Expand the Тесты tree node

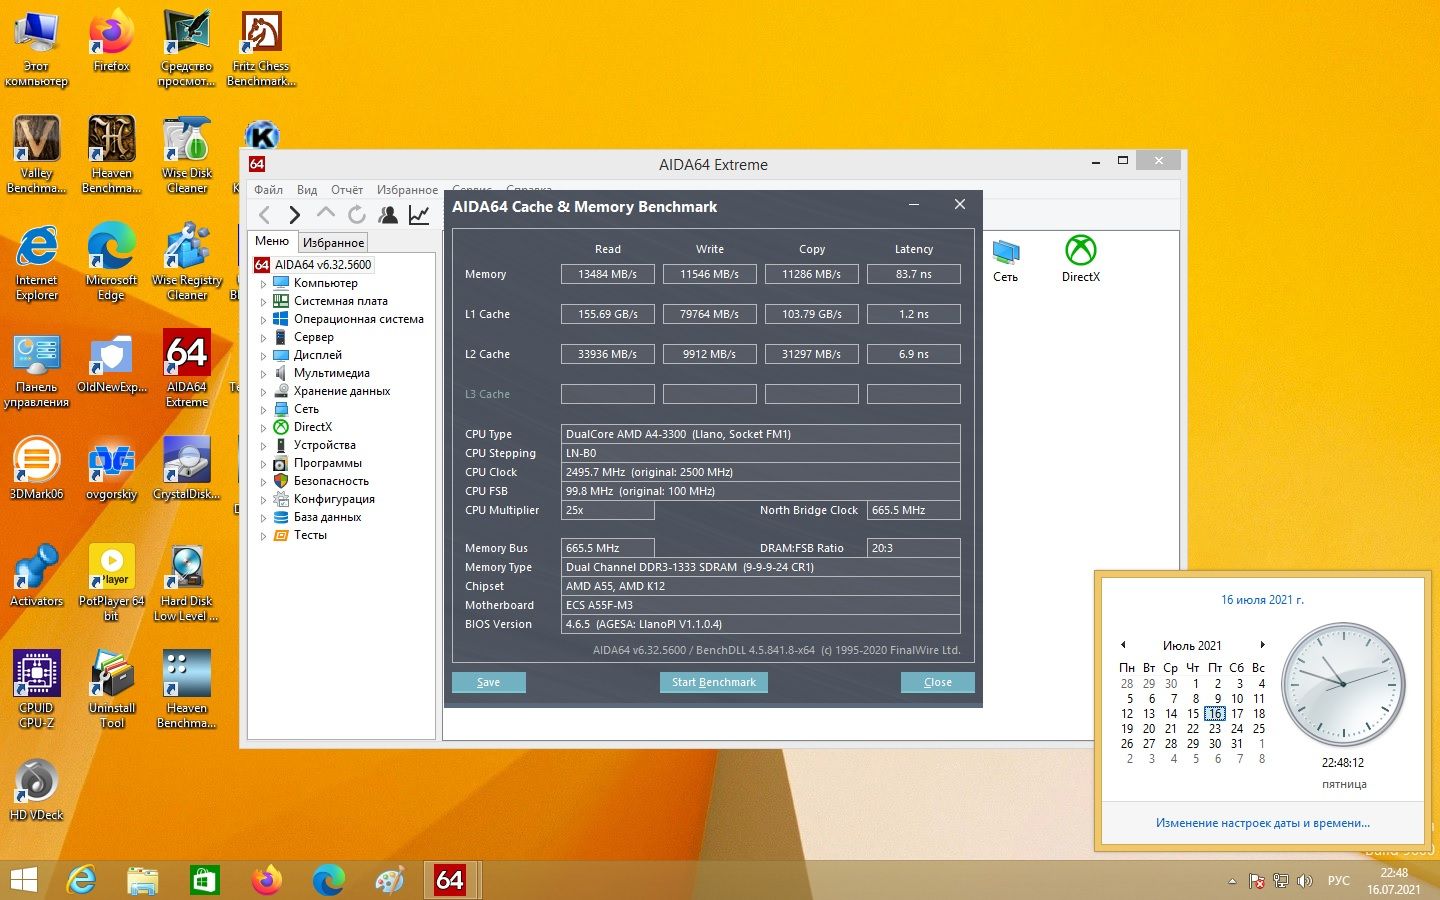tap(264, 535)
